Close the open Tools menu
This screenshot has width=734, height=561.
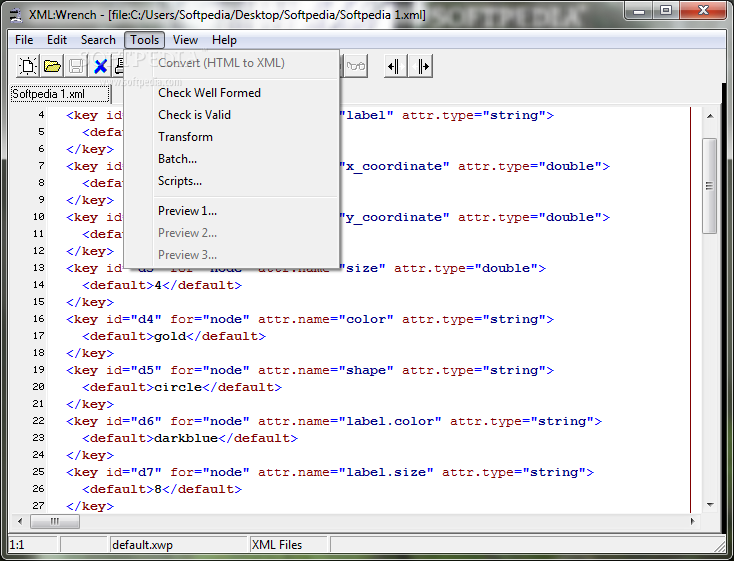pyautogui.click(x=145, y=40)
